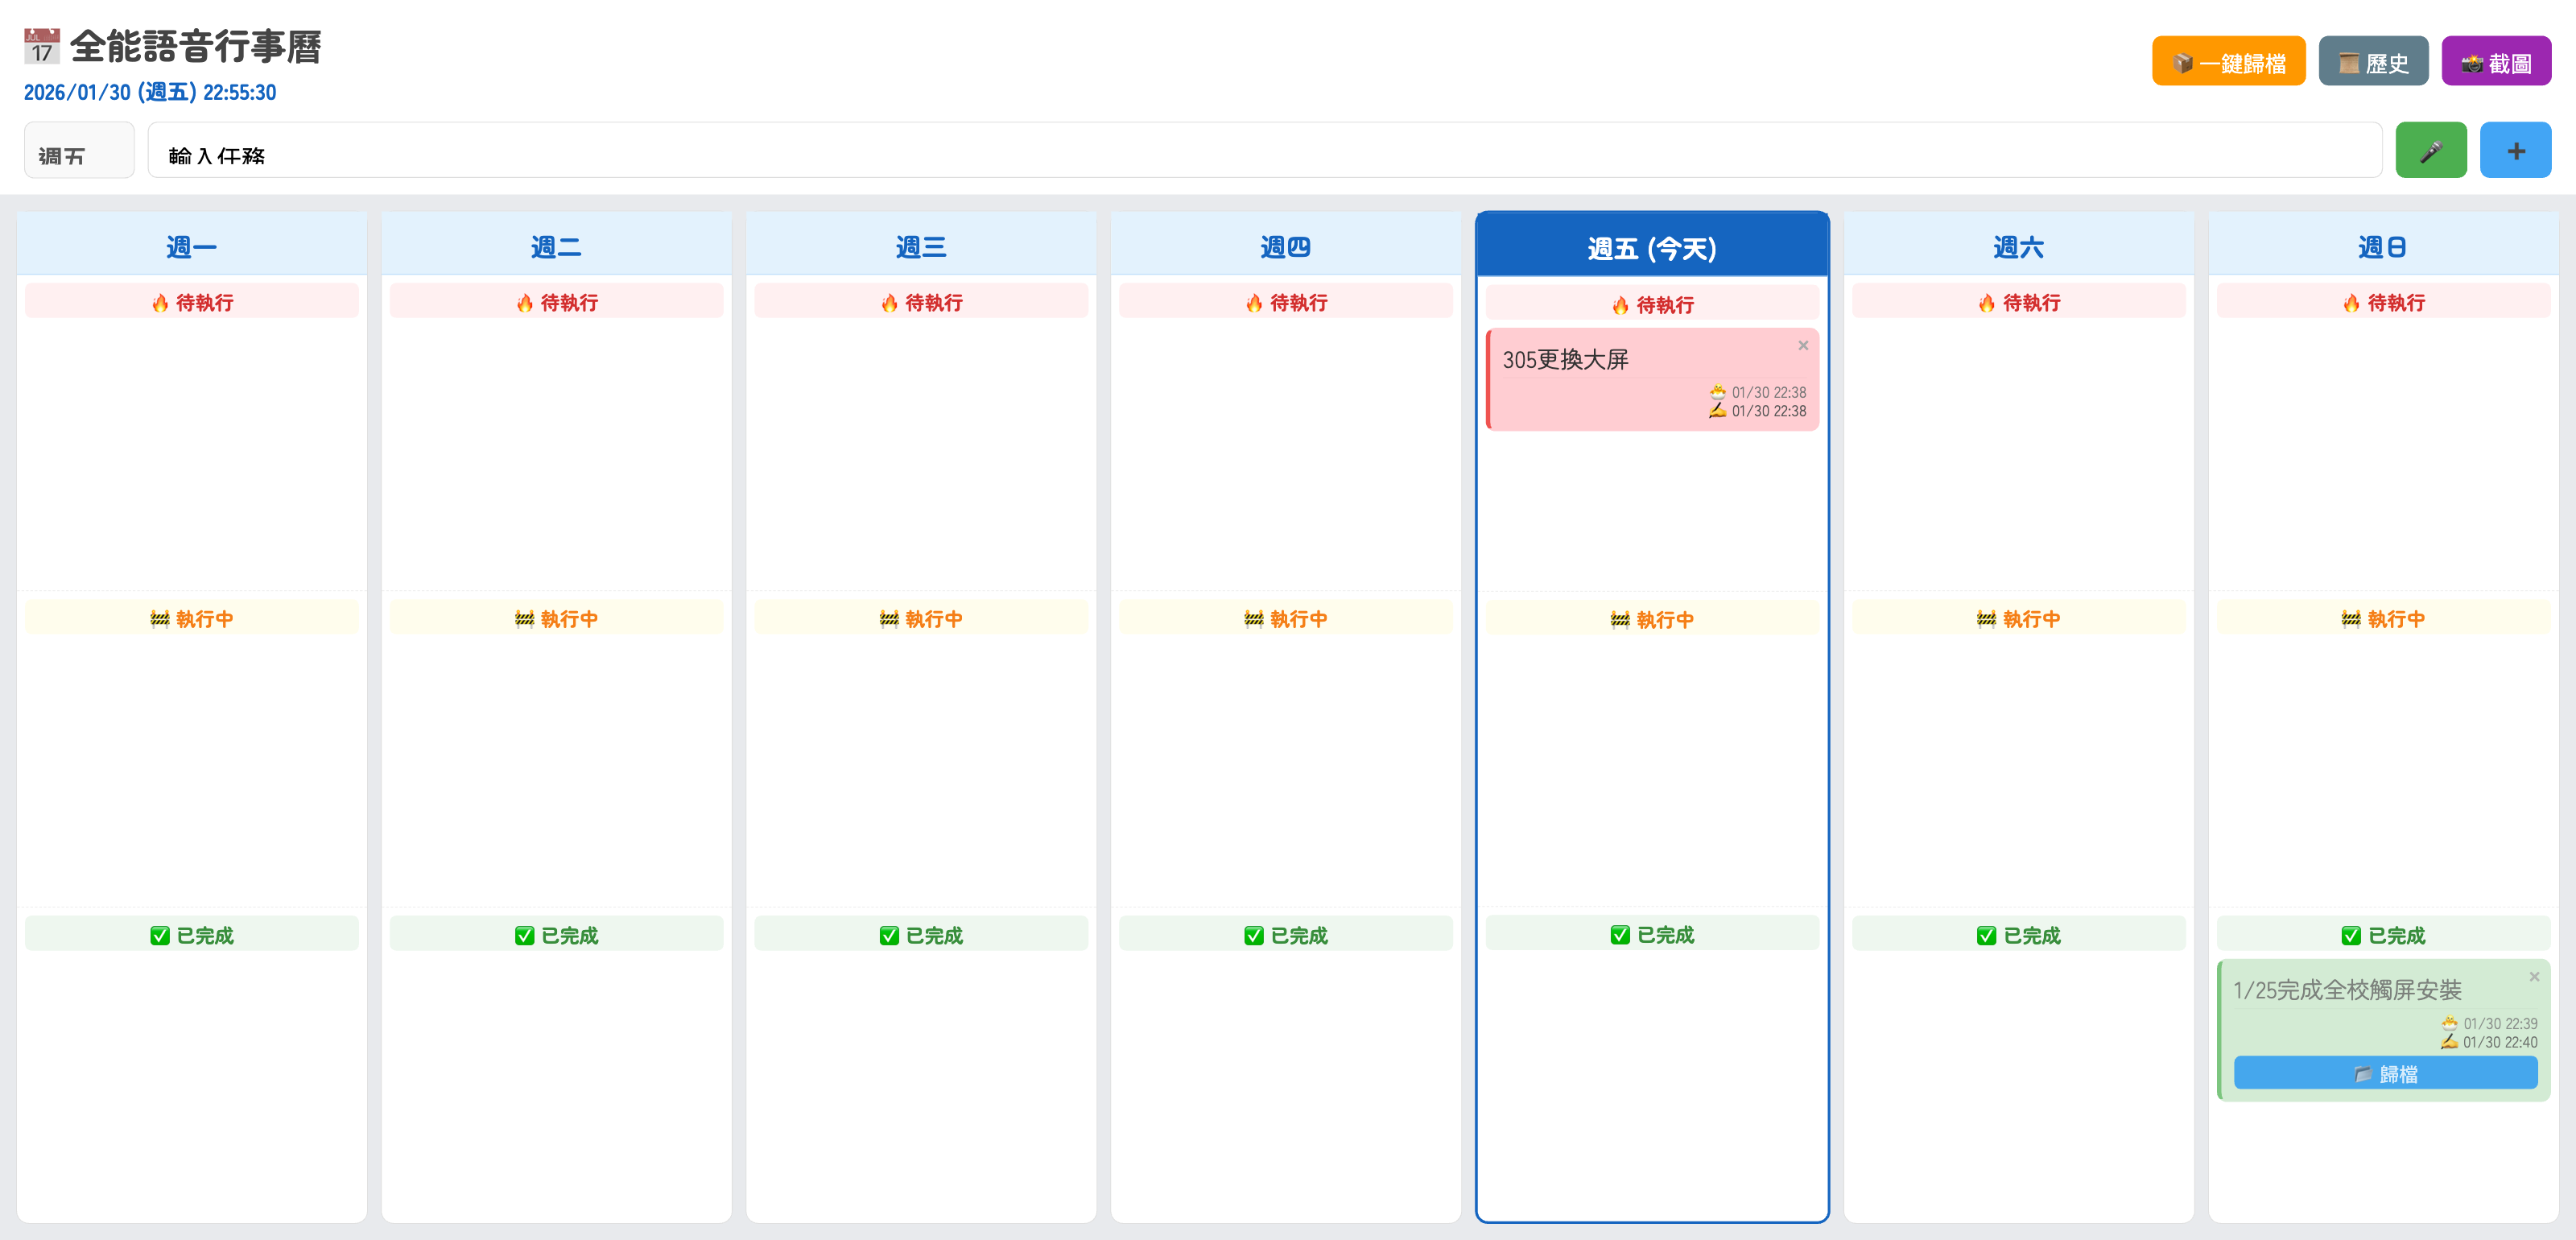Image resolution: width=2576 pixels, height=1240 pixels.
Task: Click the 一鍵歸檔 archive-all button
Action: coord(2228,62)
